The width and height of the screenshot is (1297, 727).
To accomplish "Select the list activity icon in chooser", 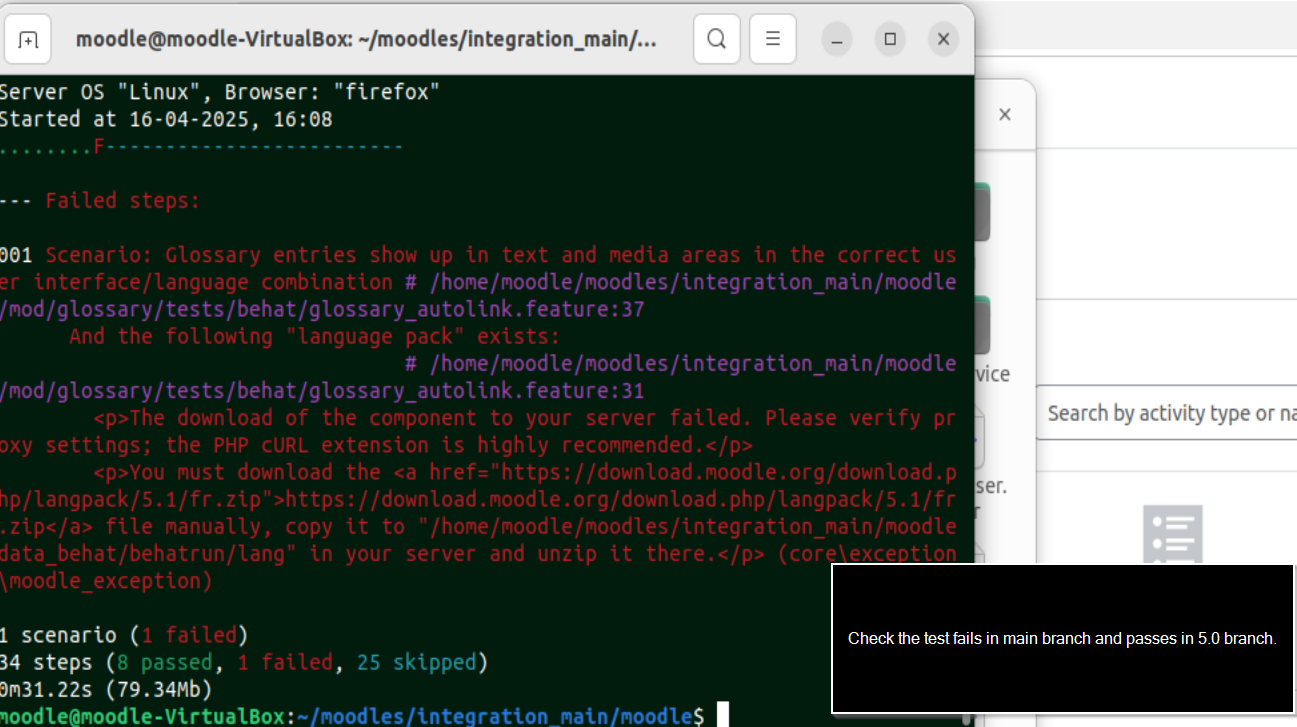I will coord(1172,535).
